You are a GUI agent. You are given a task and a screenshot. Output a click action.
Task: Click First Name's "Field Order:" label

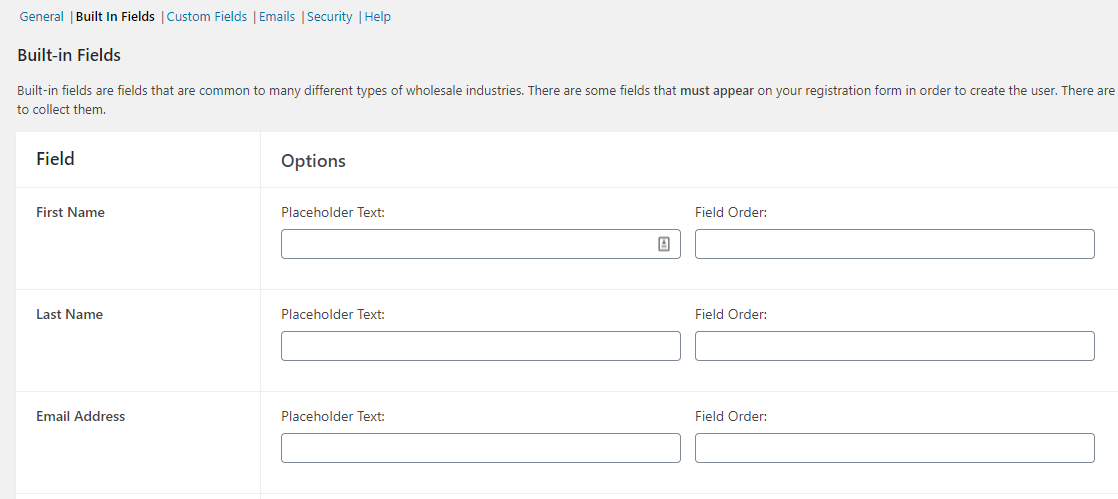(x=731, y=212)
